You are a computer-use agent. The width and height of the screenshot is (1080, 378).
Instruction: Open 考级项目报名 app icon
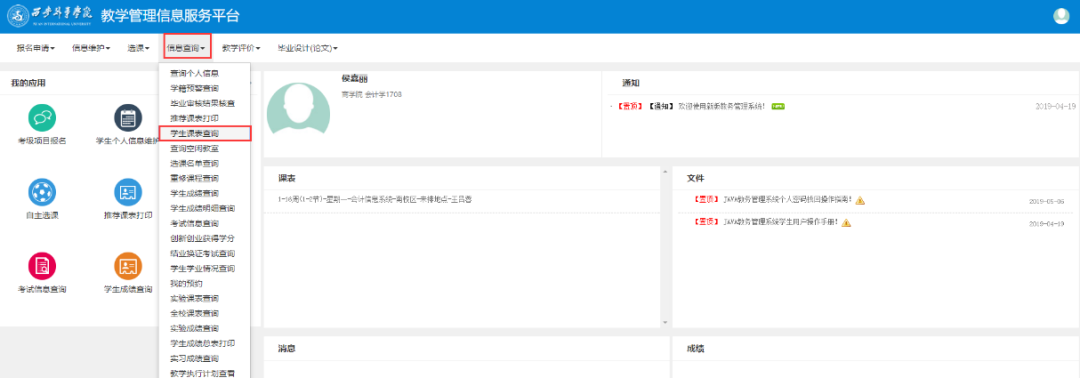tap(42, 118)
